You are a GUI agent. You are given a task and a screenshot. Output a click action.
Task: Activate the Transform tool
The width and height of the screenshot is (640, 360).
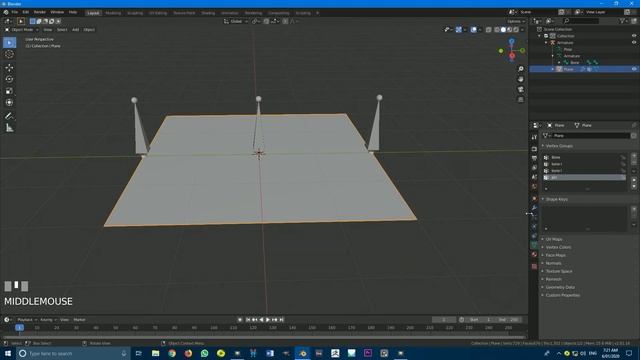pos(9,102)
